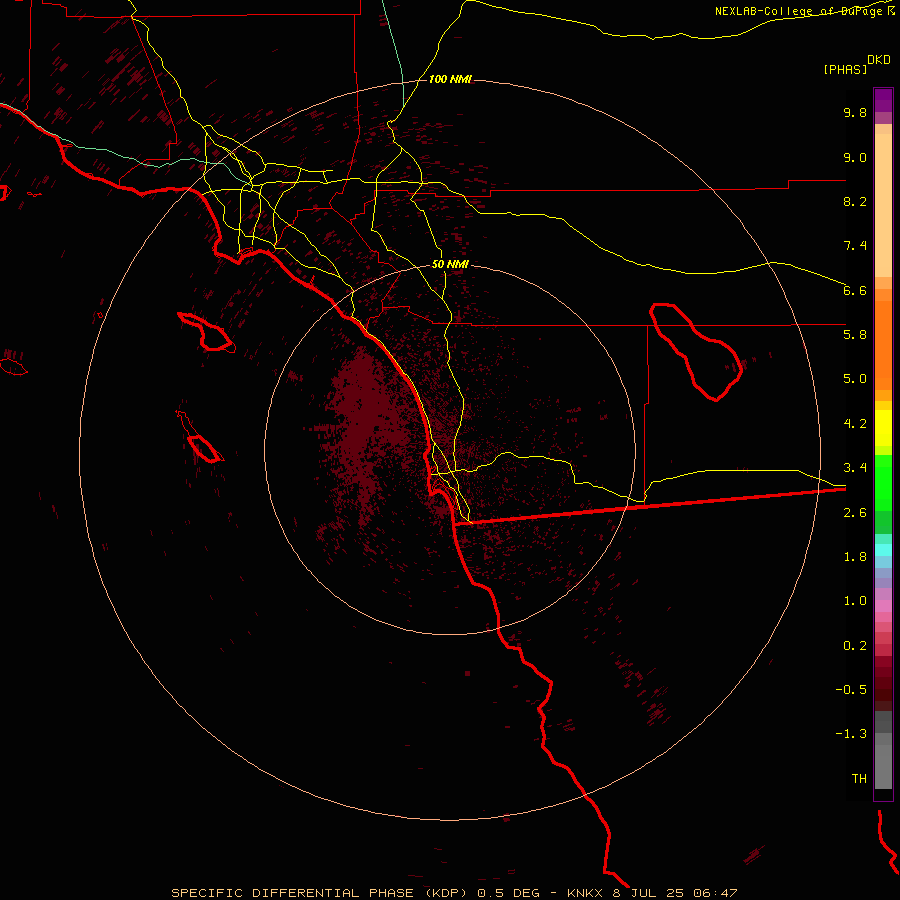Click the 8.2 scale label
The width and height of the screenshot is (900, 900).
click(x=855, y=201)
